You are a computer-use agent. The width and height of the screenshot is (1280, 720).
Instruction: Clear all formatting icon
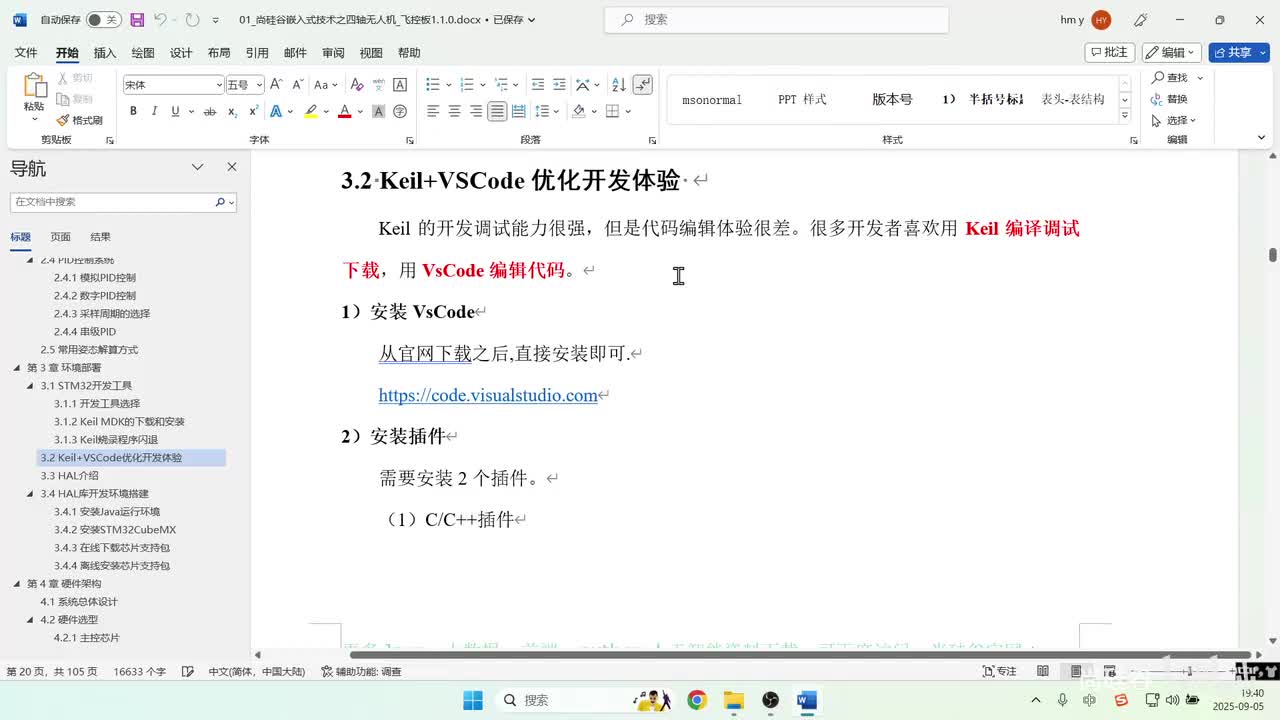(356, 85)
